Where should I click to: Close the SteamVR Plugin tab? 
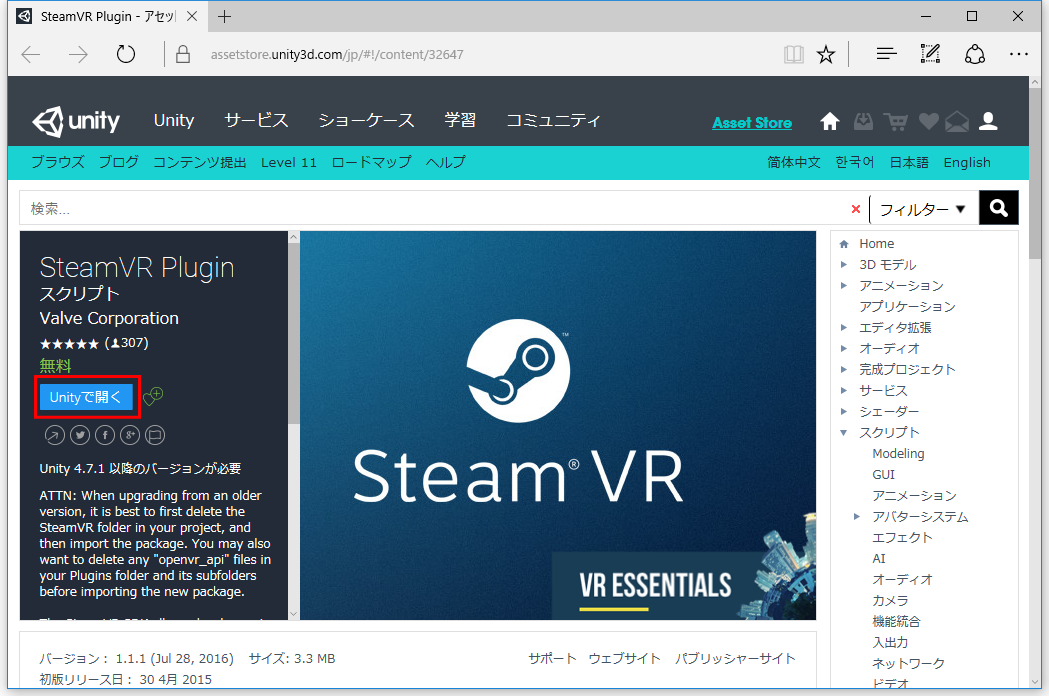[x=192, y=16]
